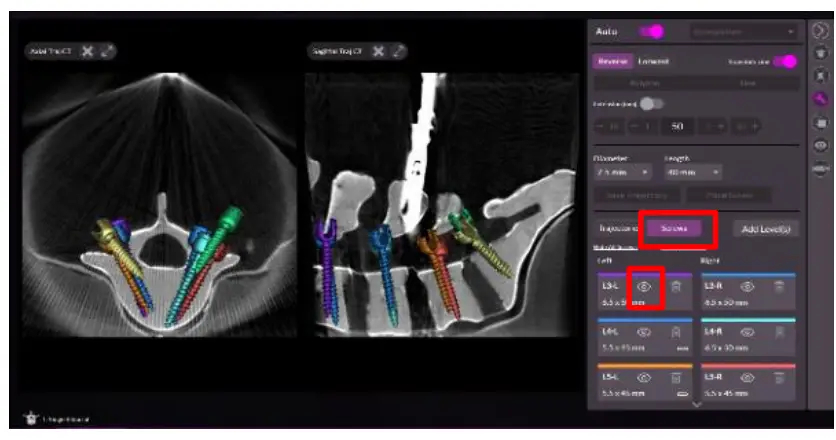Toggle the Auto switch off
The height and width of the screenshot is (440, 836).
tap(652, 31)
